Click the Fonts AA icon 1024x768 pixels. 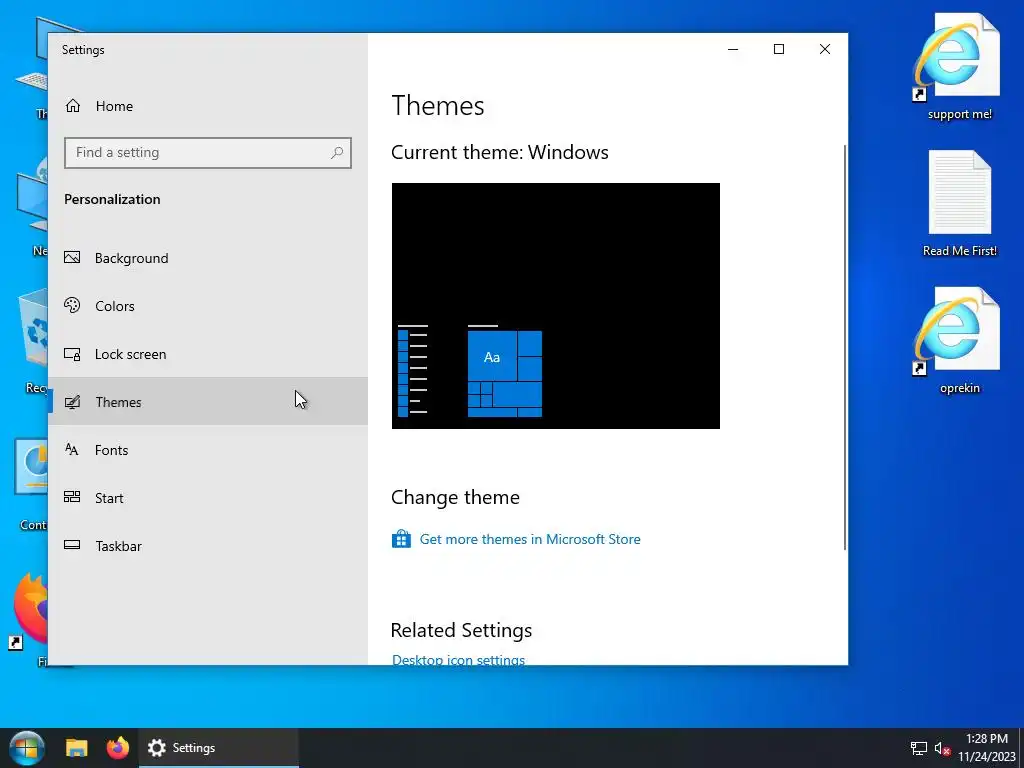[x=72, y=449]
